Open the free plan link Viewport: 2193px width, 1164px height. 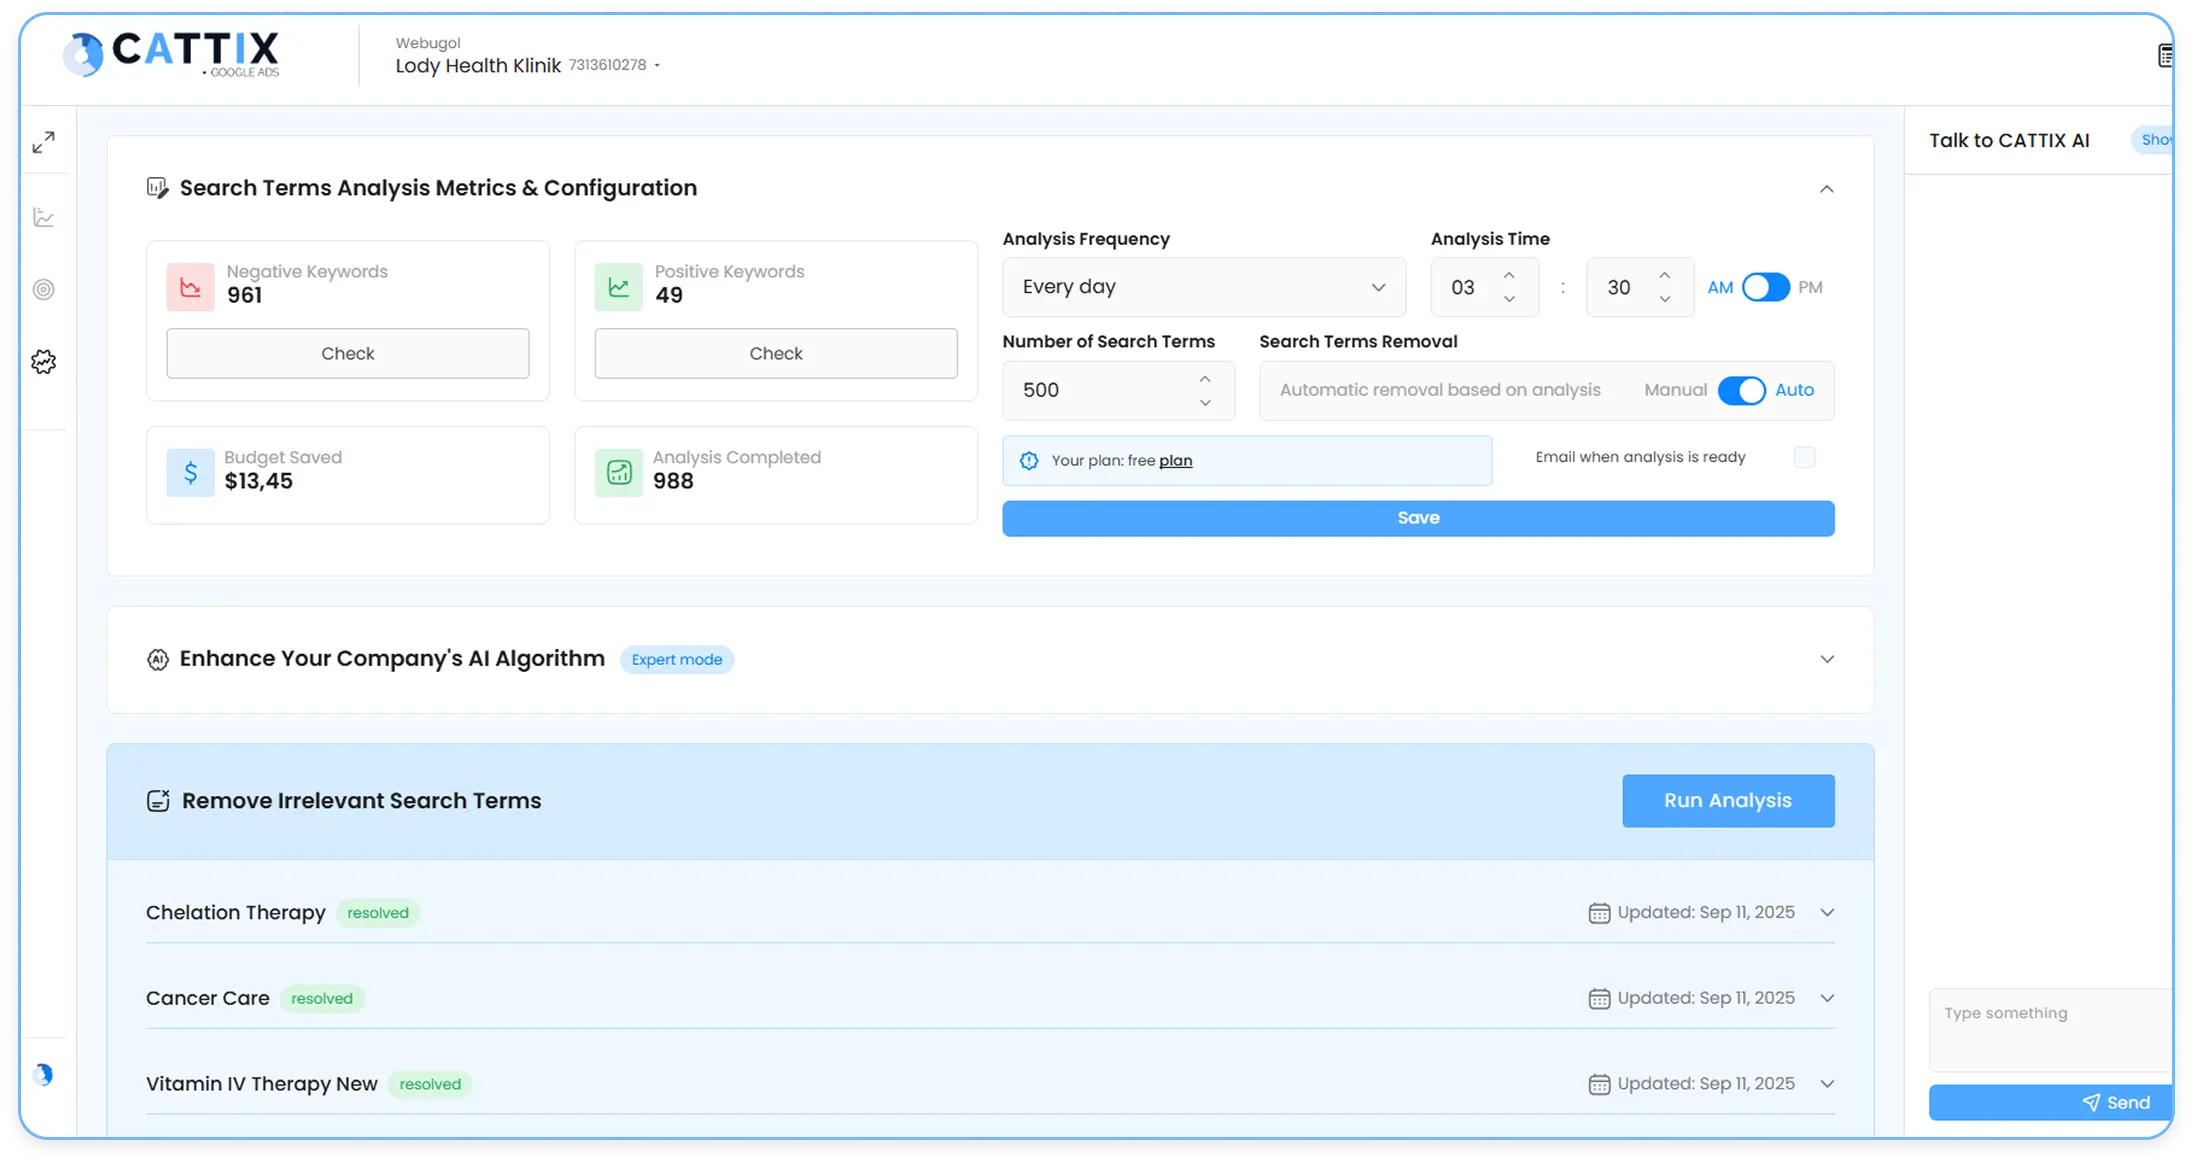1176,460
